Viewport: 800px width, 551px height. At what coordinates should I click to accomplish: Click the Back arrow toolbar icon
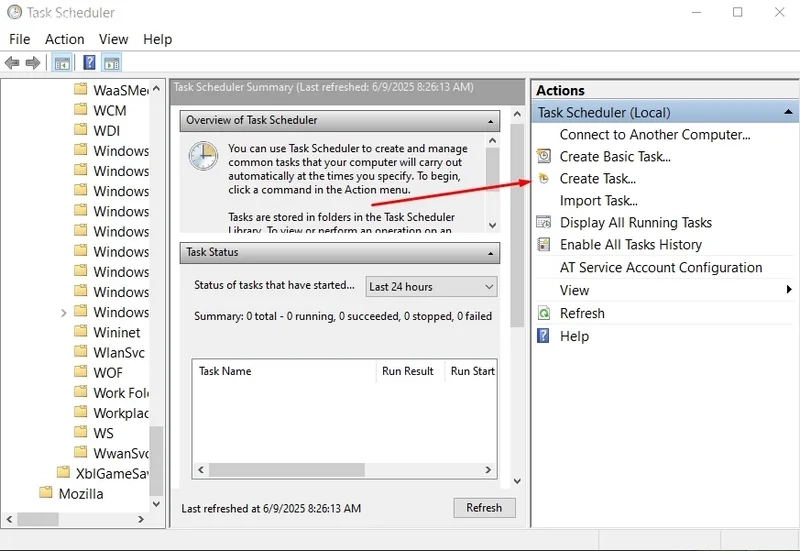(x=12, y=63)
